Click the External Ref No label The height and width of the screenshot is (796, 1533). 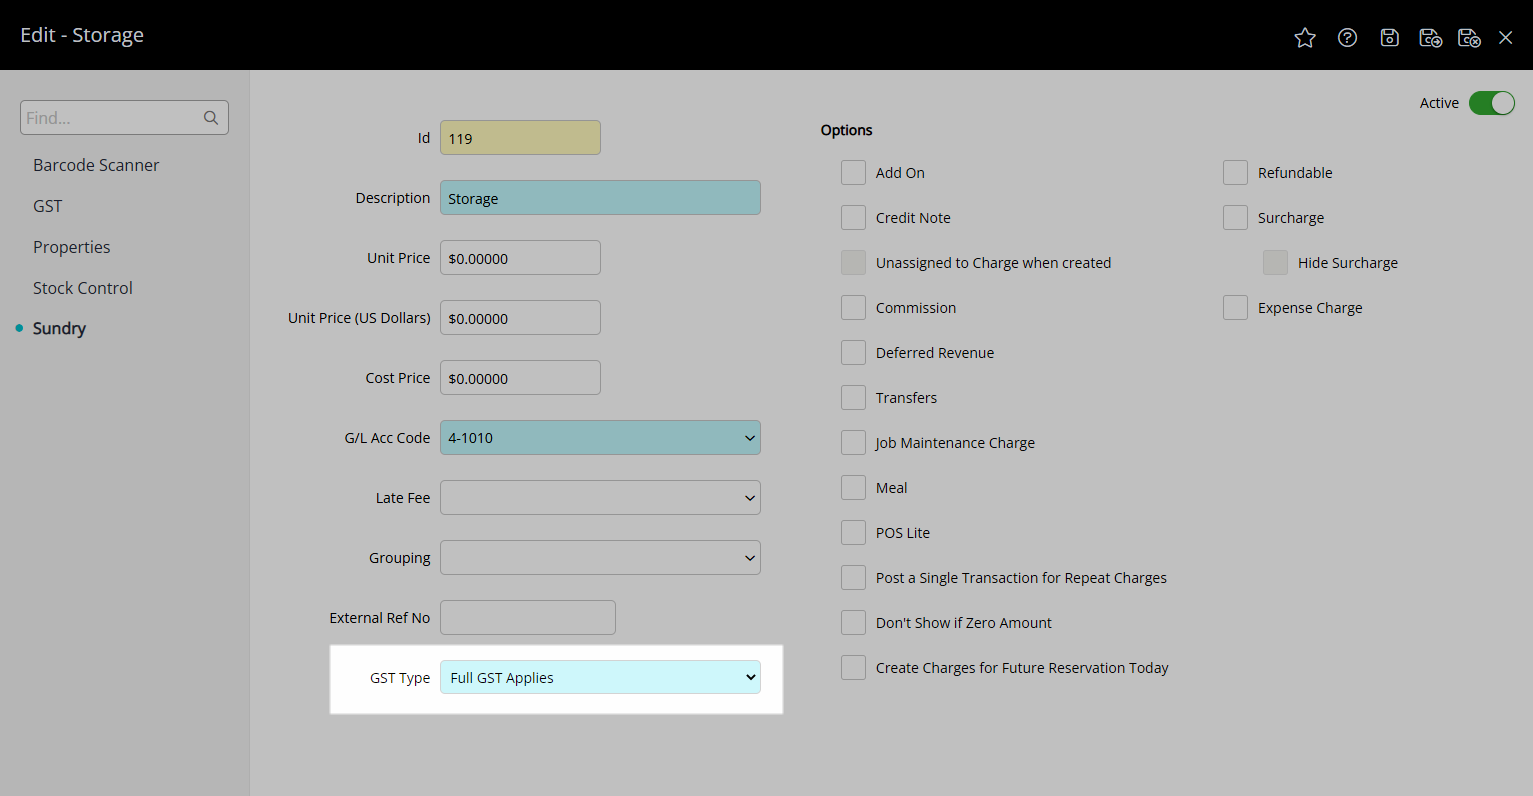tap(380, 618)
